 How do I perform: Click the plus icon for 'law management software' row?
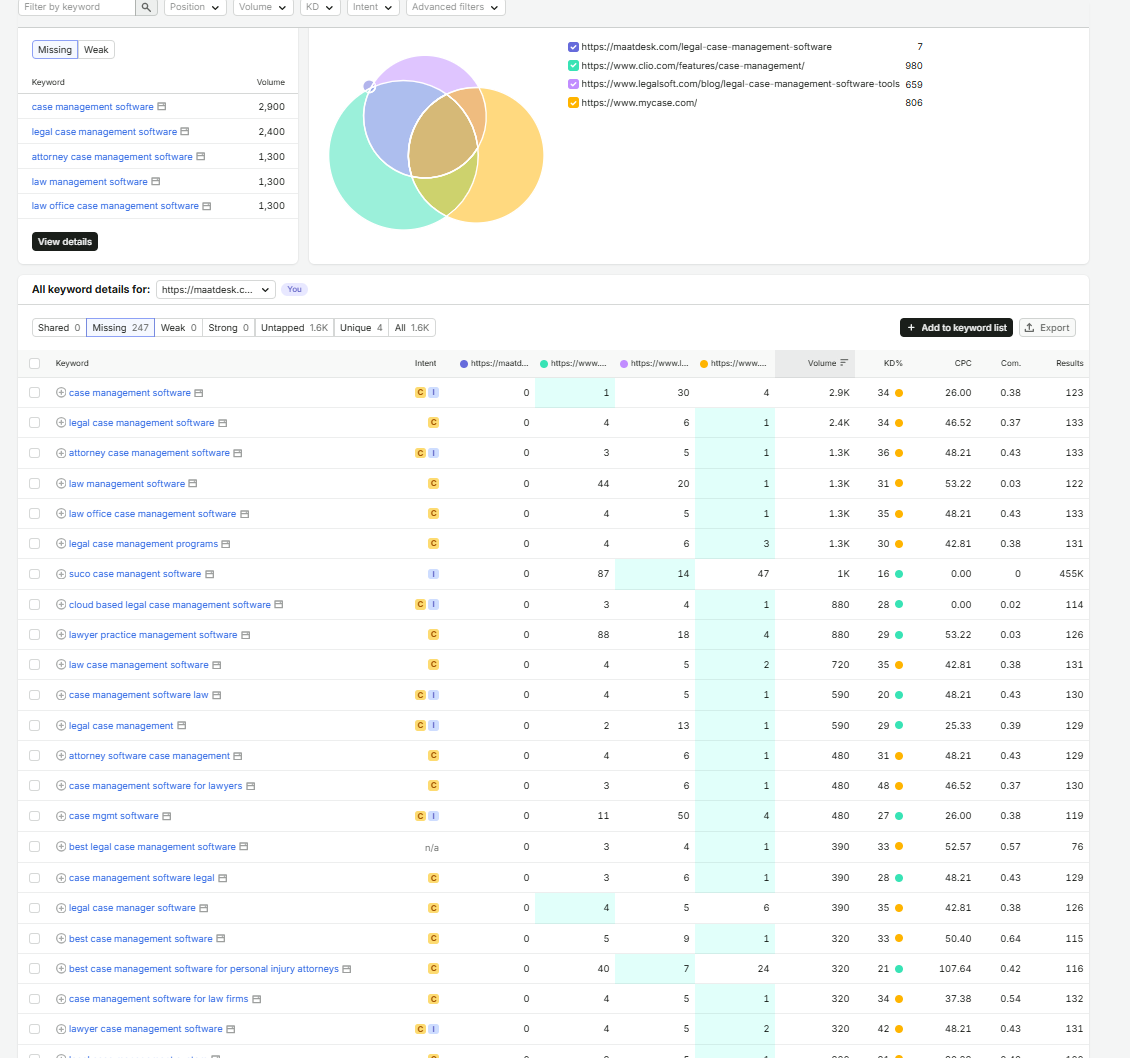(61, 484)
